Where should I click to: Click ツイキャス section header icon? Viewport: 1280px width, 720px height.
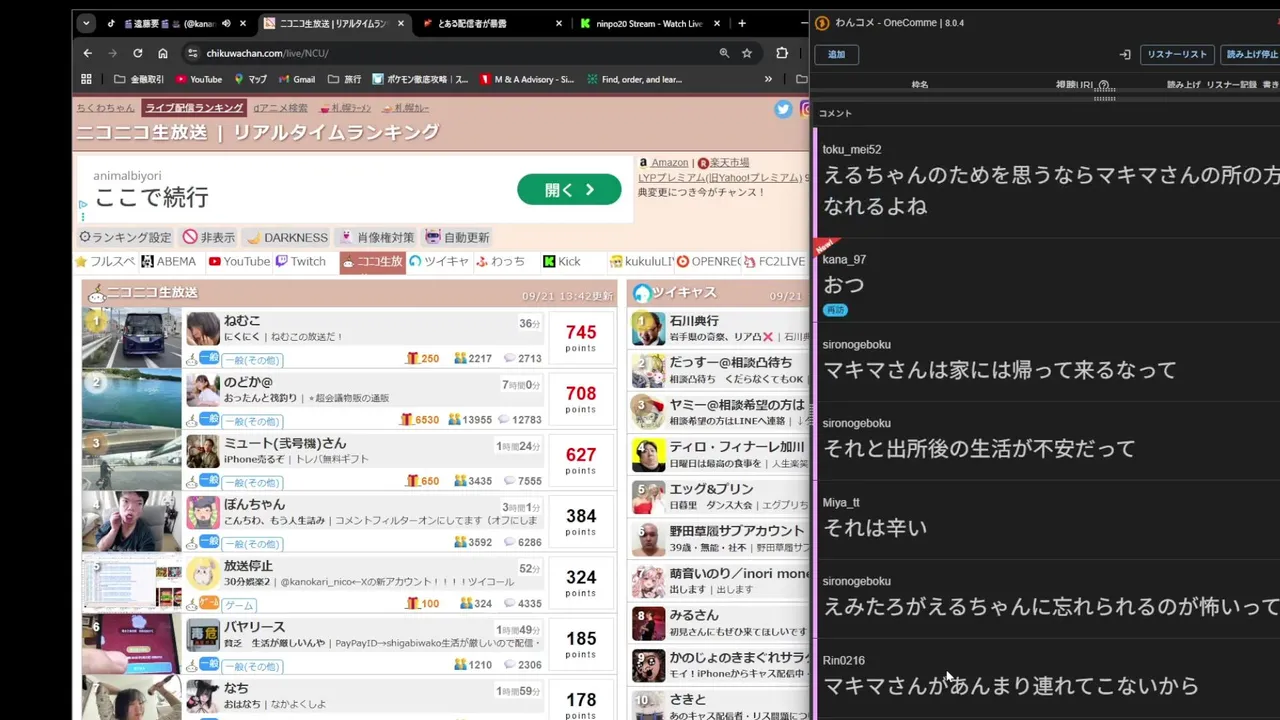tap(642, 293)
